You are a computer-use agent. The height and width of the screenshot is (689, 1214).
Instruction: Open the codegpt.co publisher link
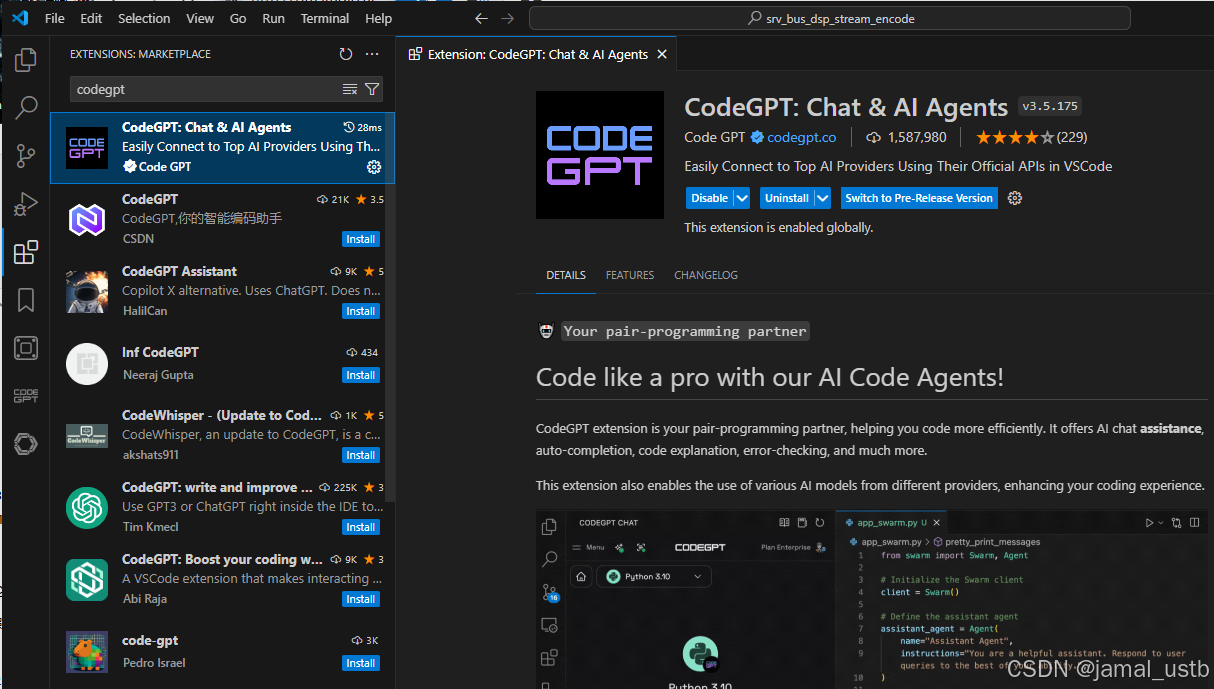[801, 137]
